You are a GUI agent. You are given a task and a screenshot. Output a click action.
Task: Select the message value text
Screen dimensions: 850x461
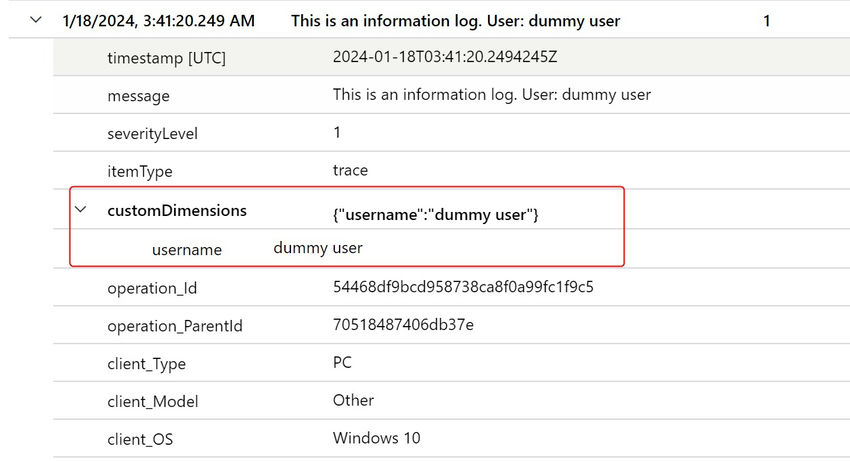pos(492,95)
